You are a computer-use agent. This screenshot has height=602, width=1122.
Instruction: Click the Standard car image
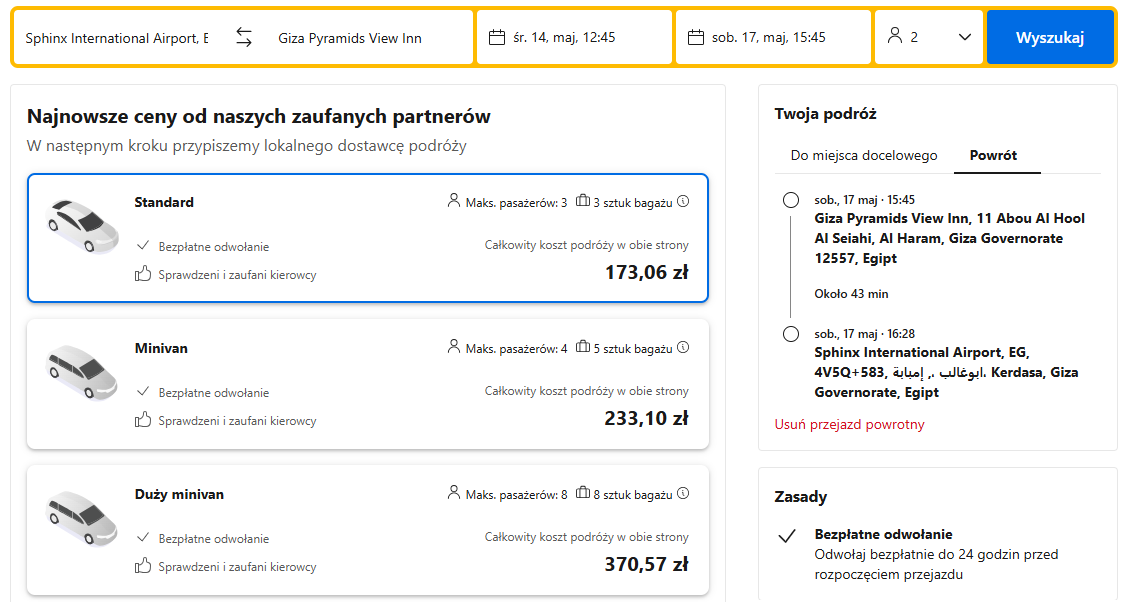click(x=82, y=227)
